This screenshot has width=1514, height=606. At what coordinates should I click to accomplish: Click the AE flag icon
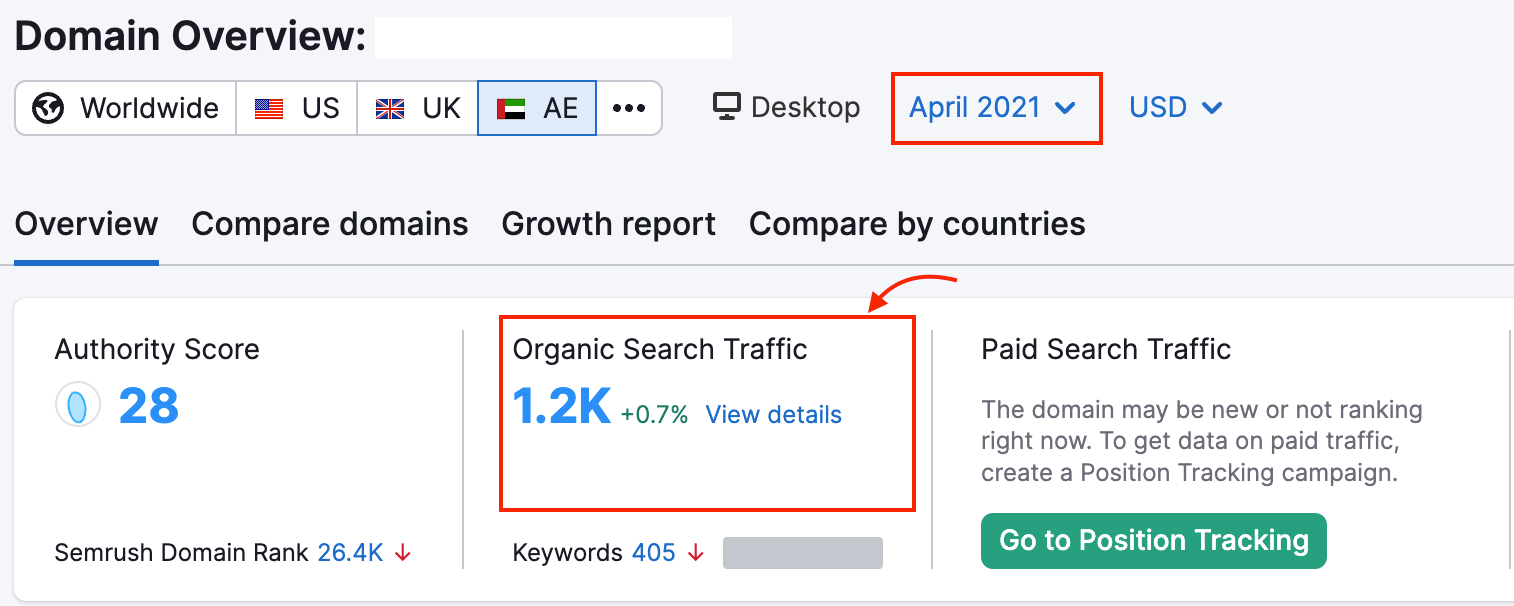(511, 108)
